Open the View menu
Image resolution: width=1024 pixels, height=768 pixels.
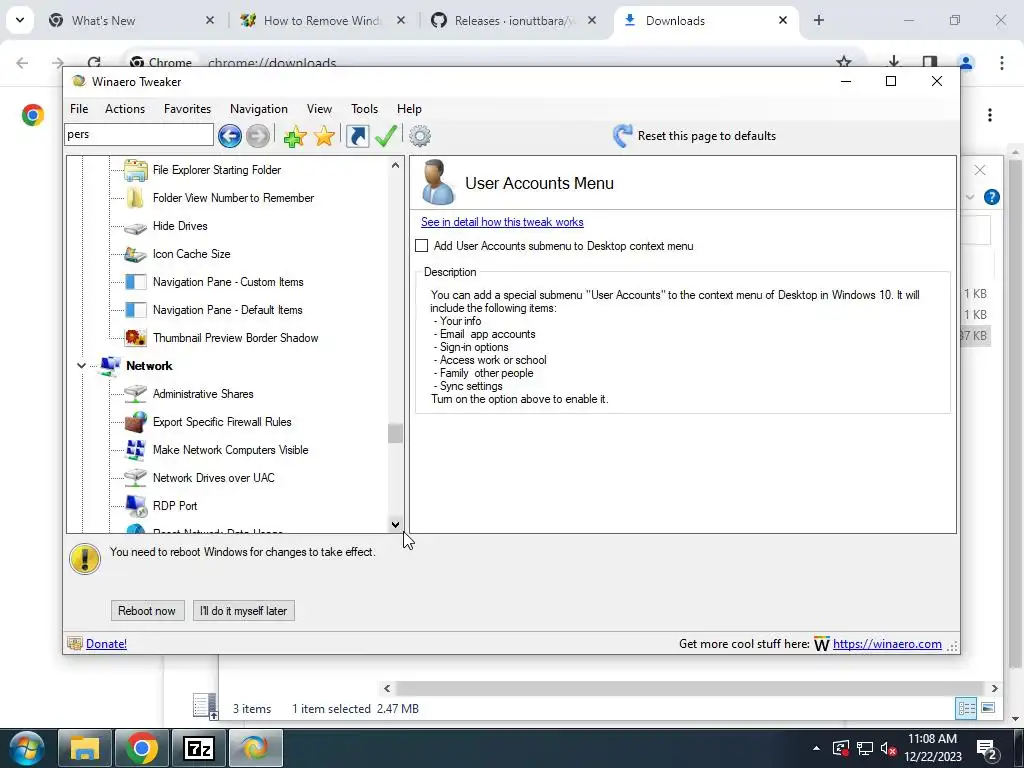click(x=319, y=109)
